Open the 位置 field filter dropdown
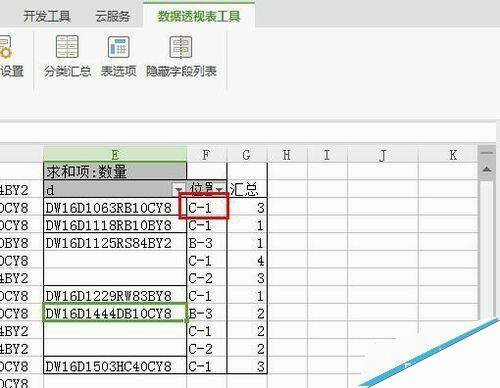This screenshot has height=388, width=500. pos(219,189)
